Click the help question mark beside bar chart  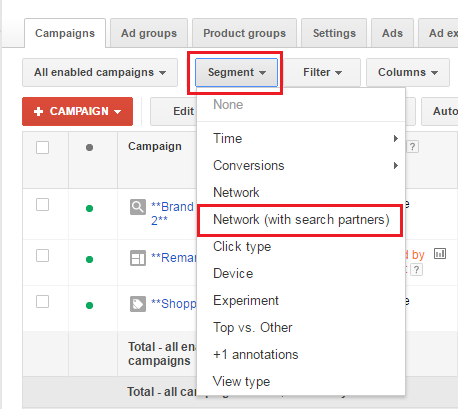tap(416, 269)
